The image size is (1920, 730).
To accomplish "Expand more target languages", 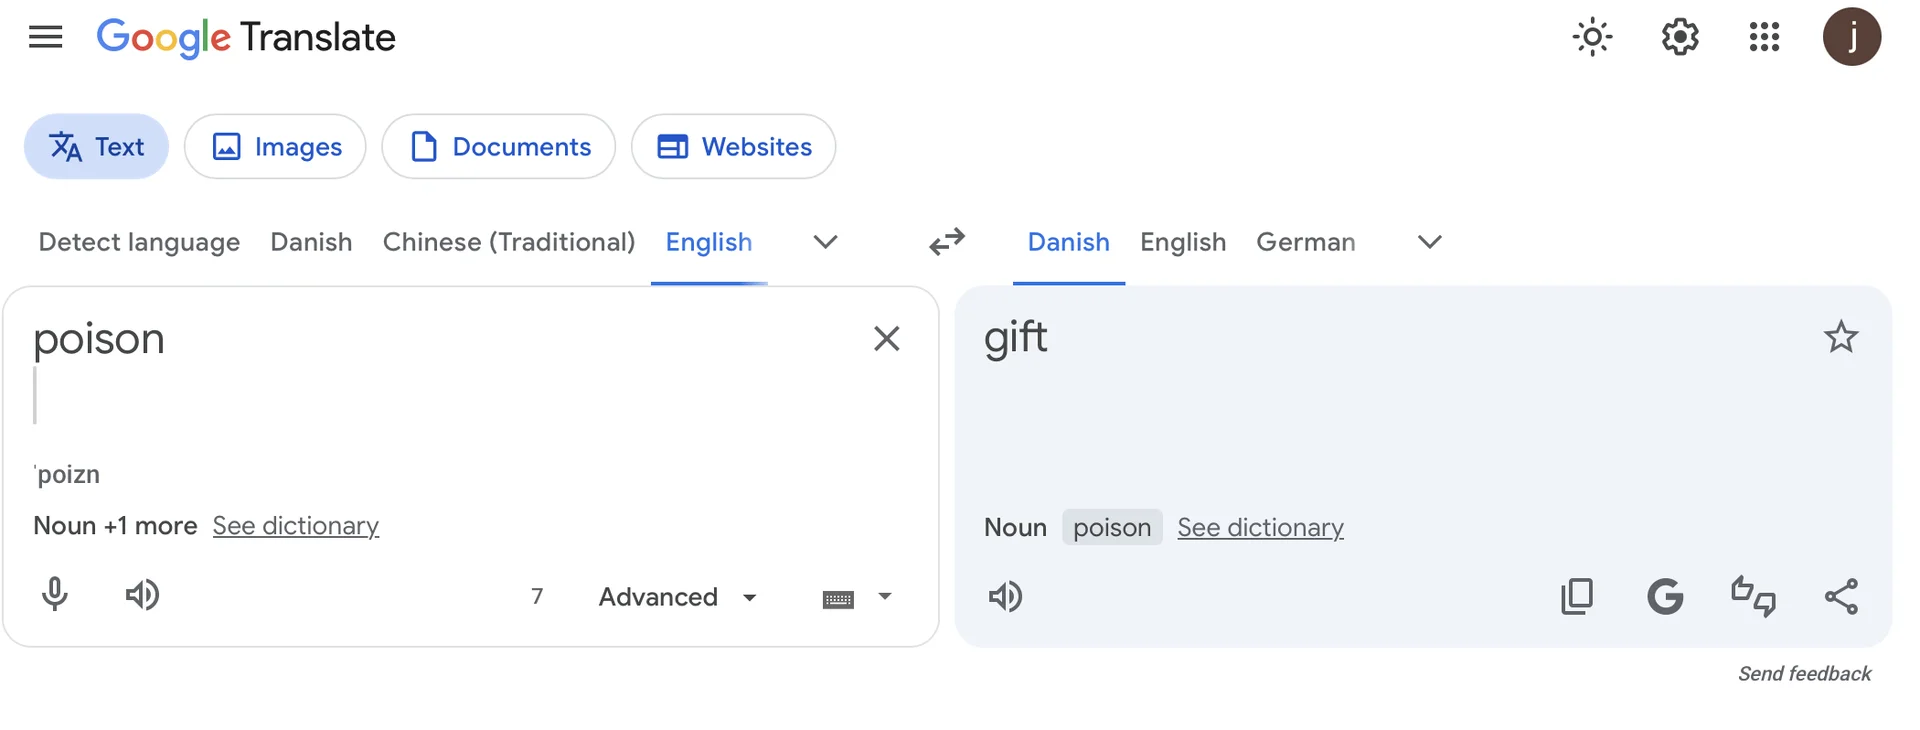I will click(1430, 242).
